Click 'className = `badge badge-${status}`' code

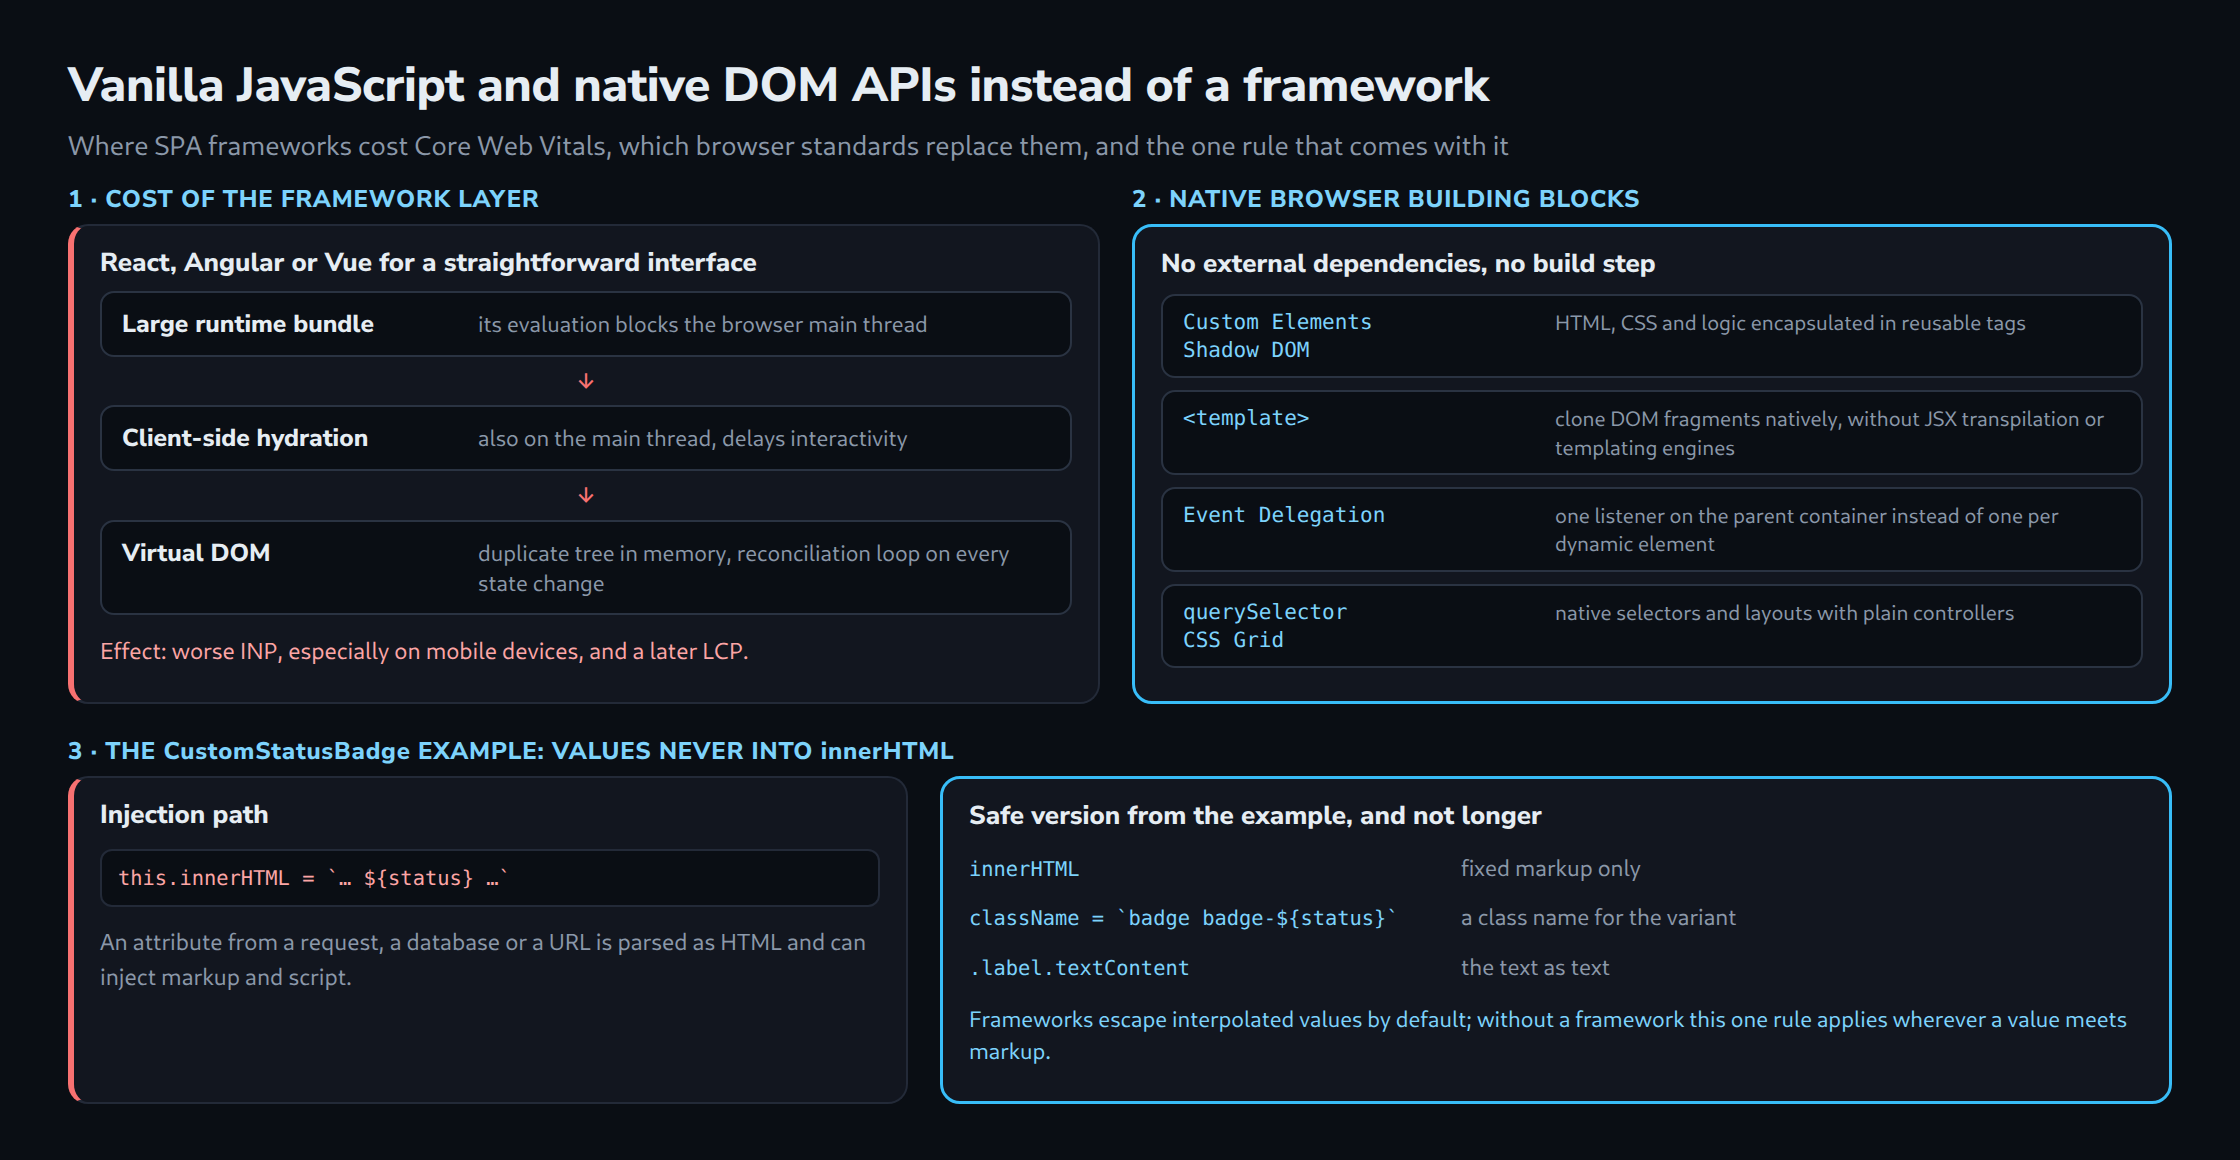click(x=1183, y=918)
